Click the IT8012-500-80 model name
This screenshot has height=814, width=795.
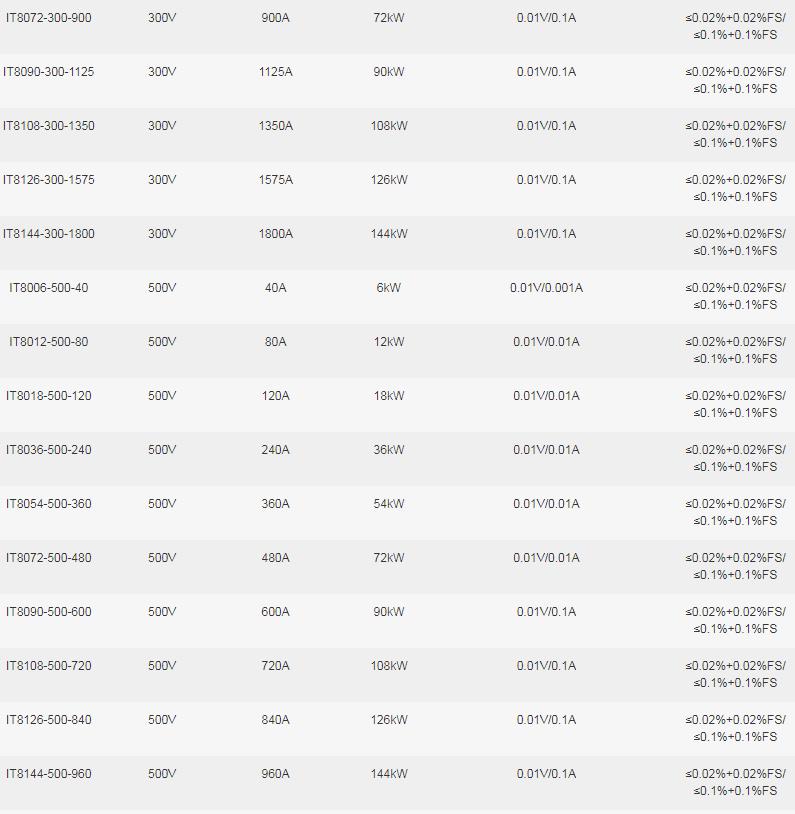(48, 342)
